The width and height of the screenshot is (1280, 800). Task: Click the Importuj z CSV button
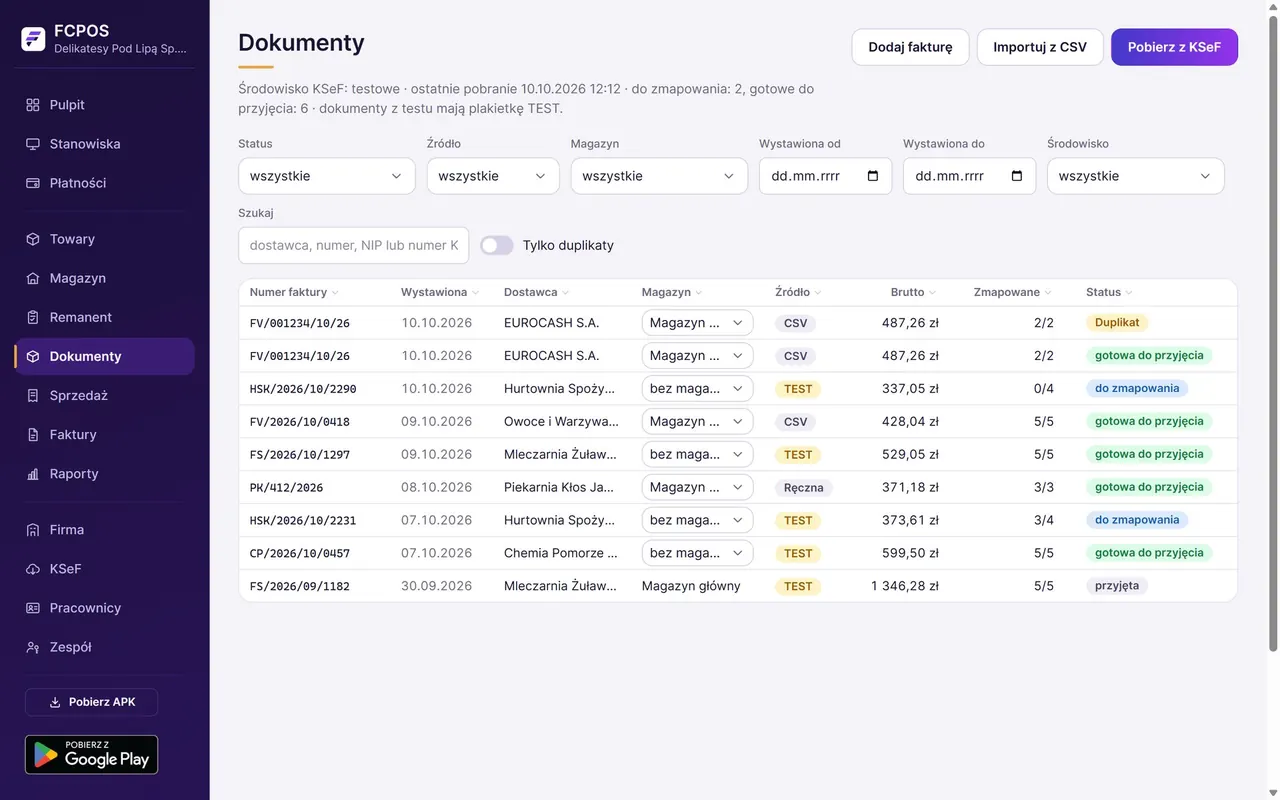[x=1040, y=47]
